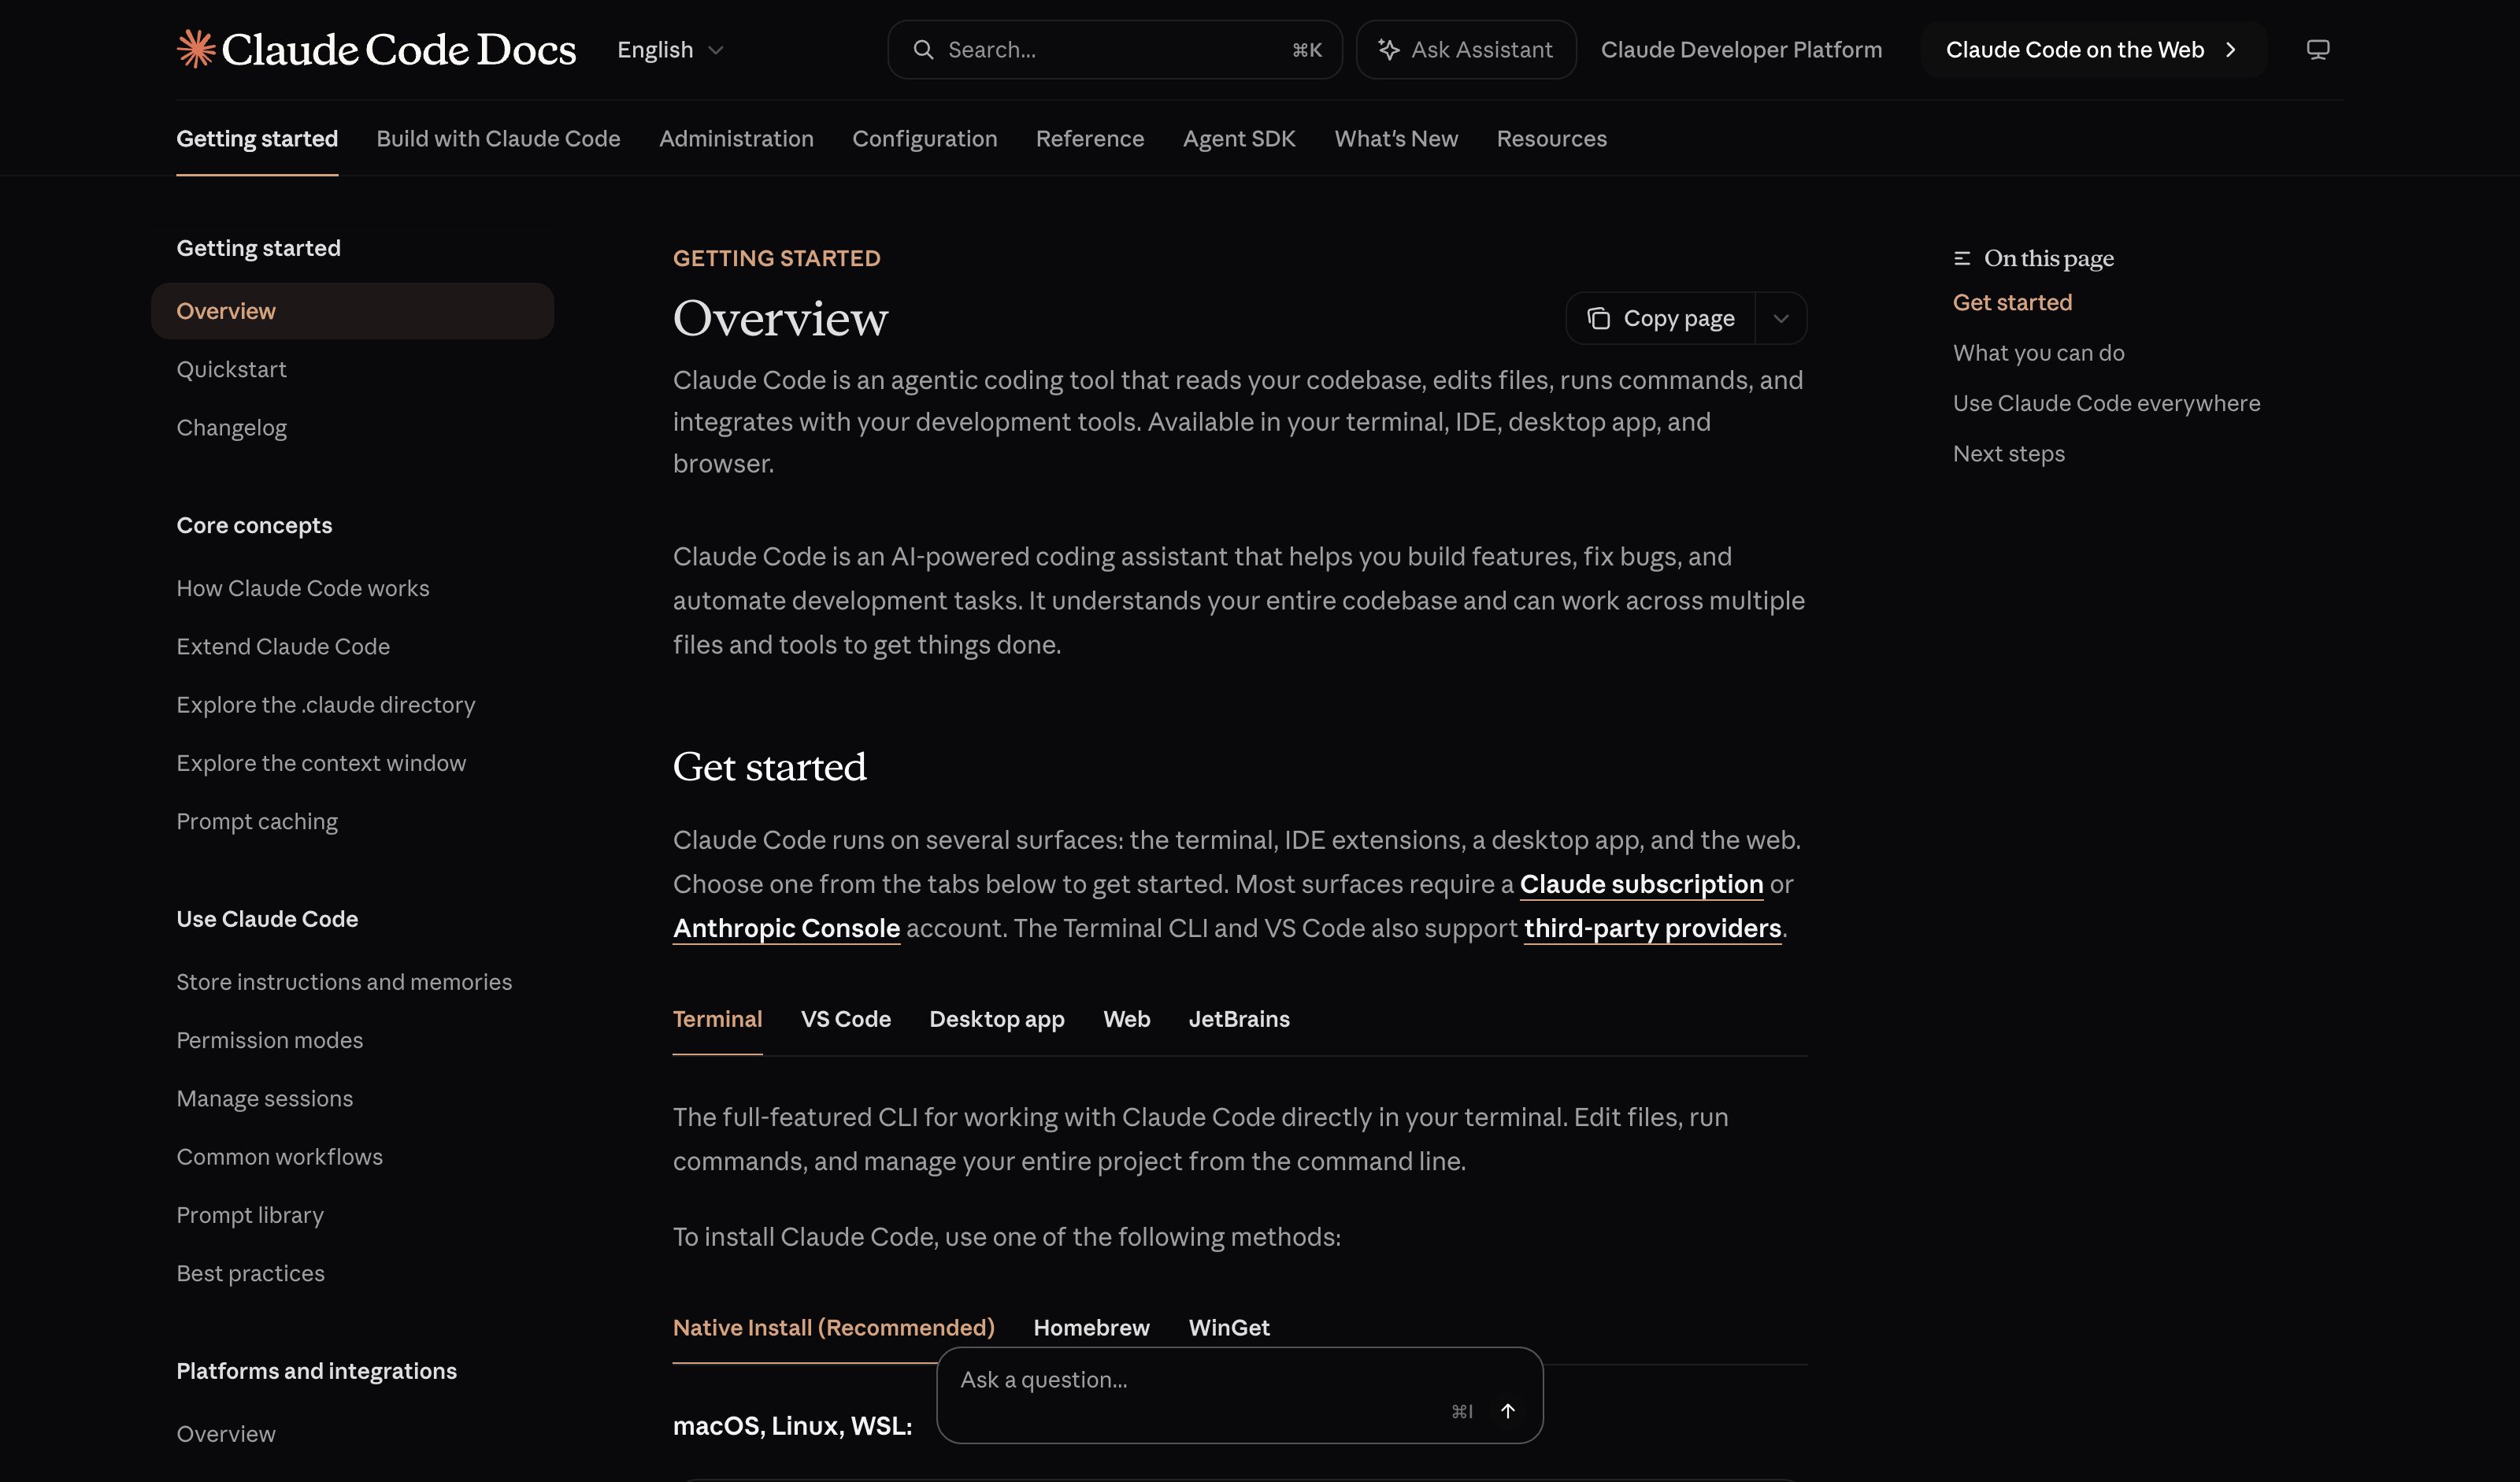Focus the Search field
The height and width of the screenshot is (1482, 2520).
[1114, 49]
